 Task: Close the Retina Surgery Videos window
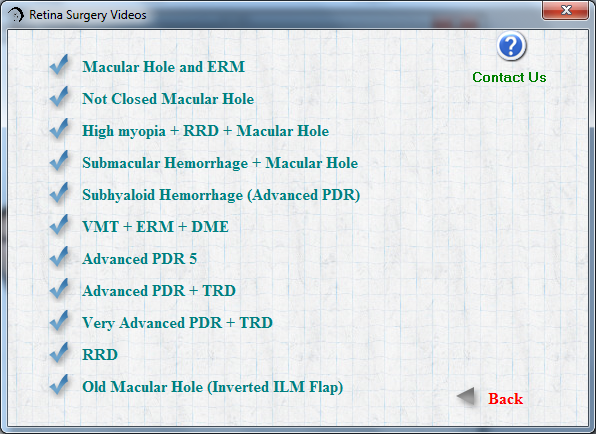pyautogui.click(x=566, y=10)
